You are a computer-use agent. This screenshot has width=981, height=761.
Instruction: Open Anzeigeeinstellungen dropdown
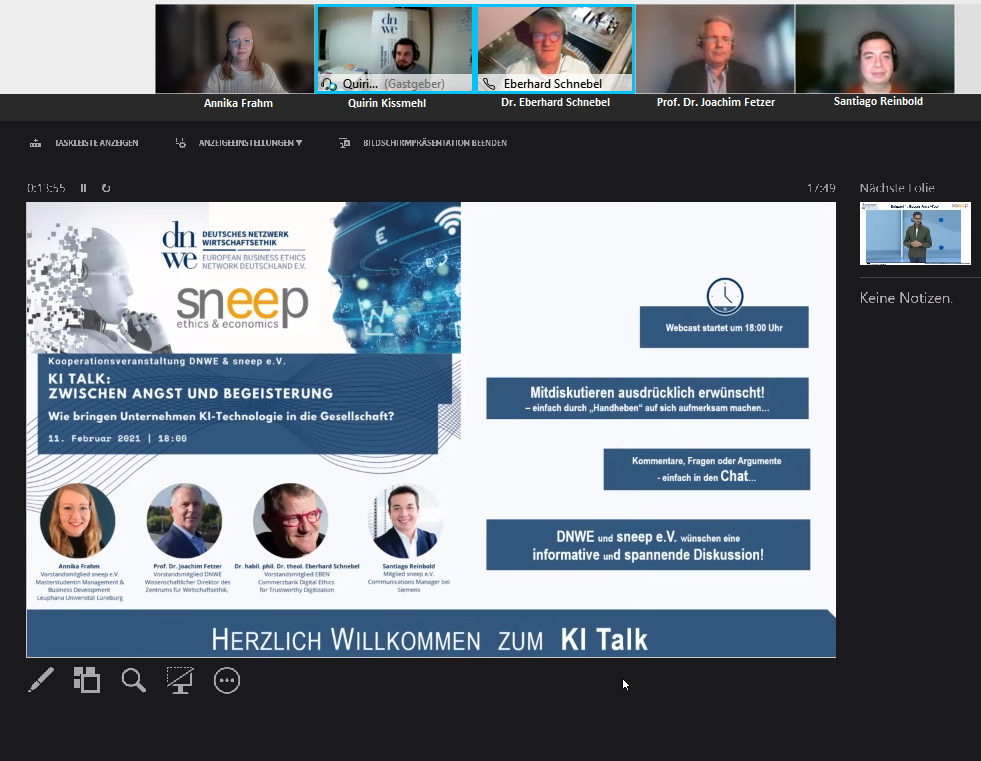tap(250, 143)
